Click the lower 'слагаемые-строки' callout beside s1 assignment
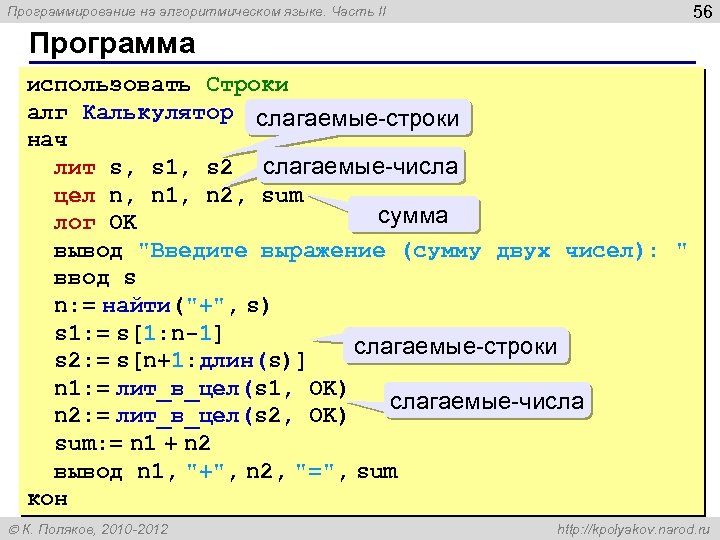720x540 pixels. pos(456,346)
